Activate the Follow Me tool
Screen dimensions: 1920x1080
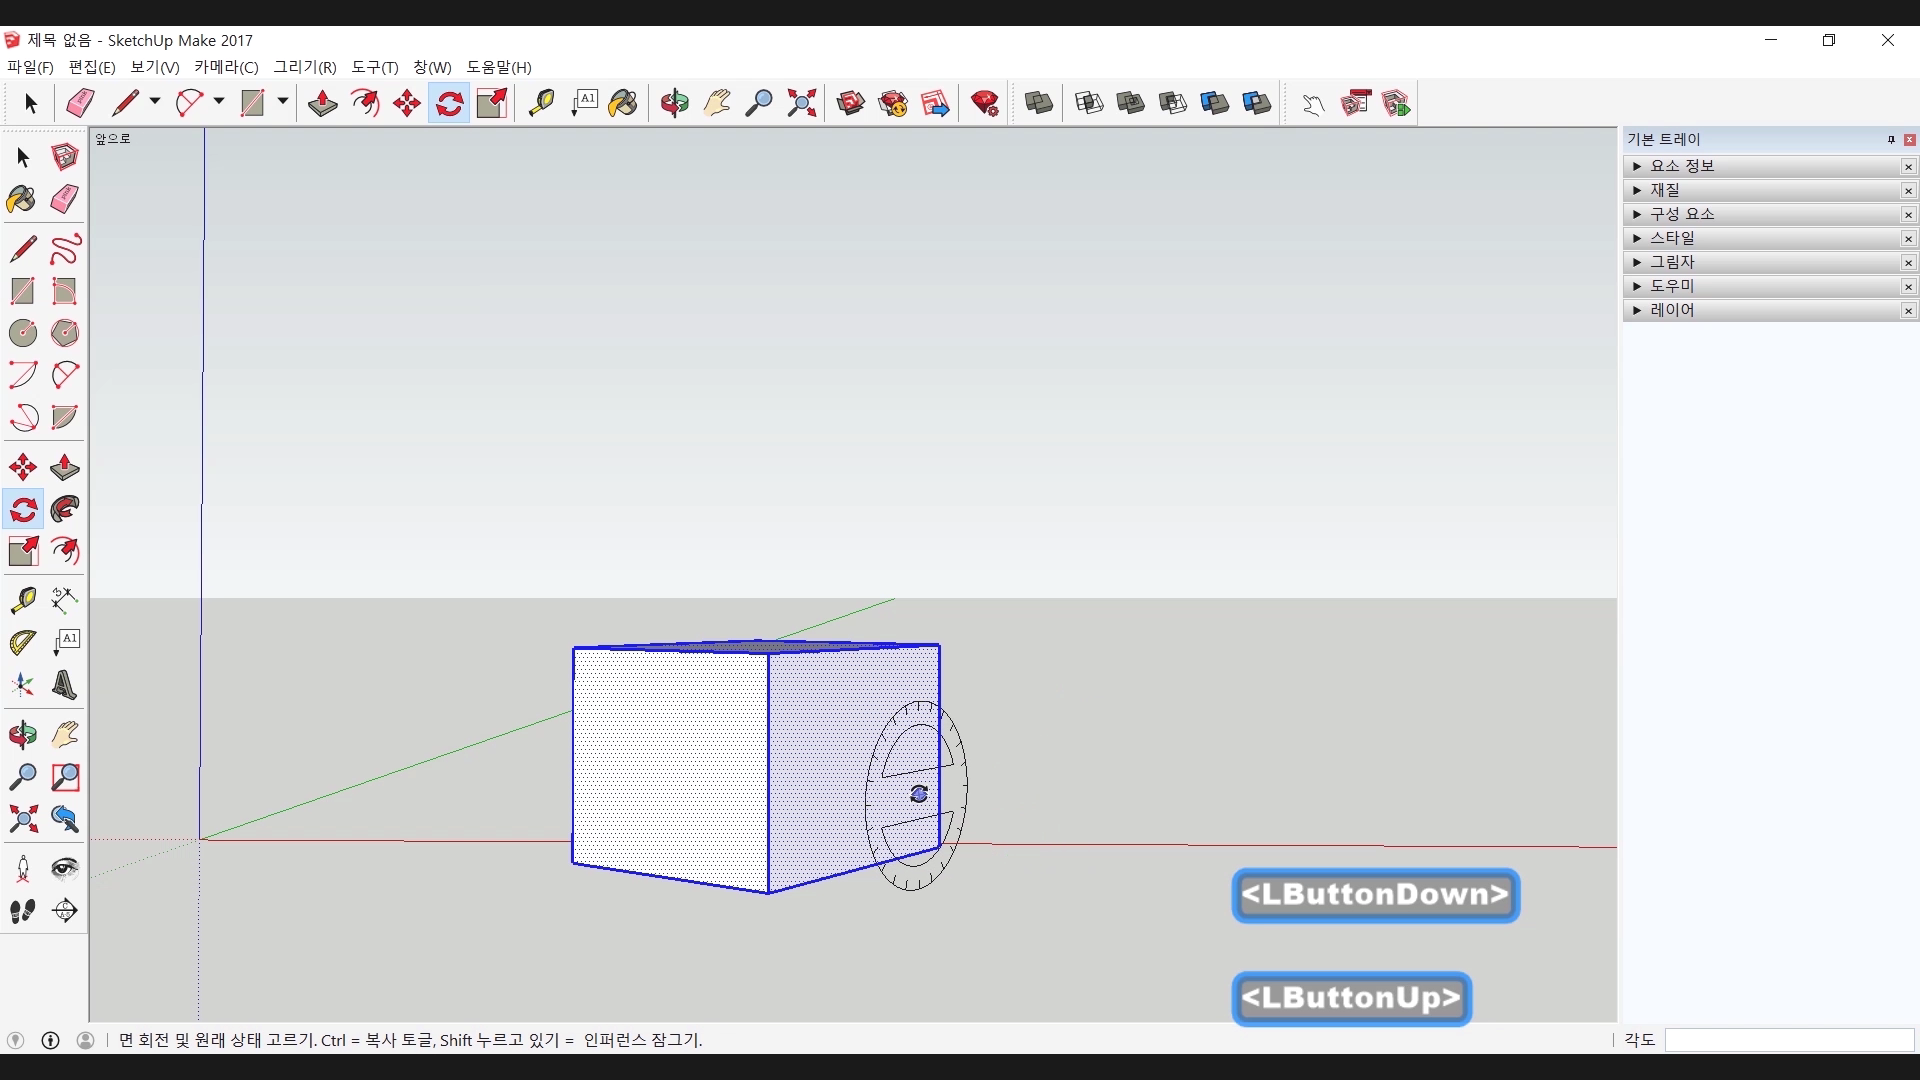(x=65, y=510)
